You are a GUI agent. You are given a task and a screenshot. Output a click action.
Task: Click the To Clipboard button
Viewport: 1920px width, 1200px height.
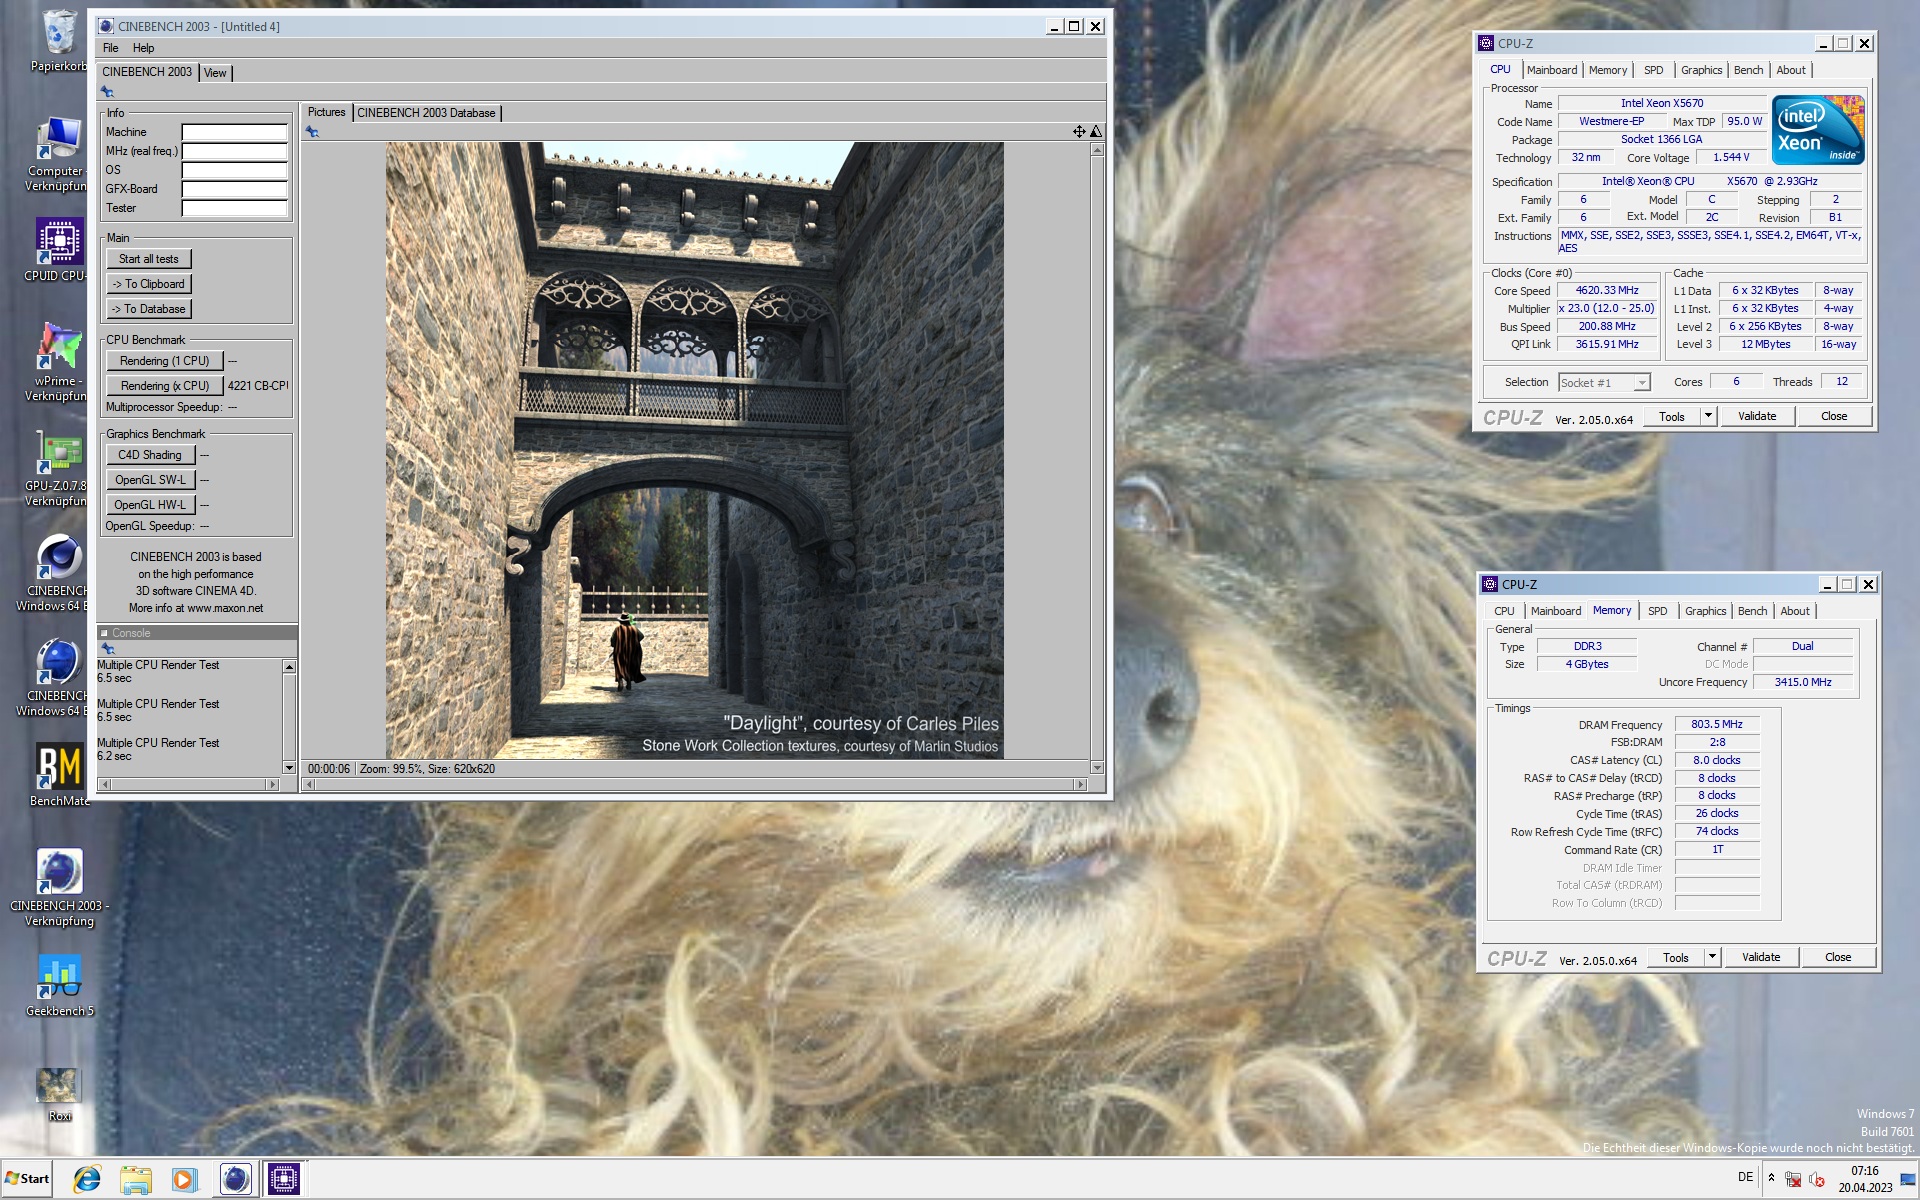click(149, 284)
